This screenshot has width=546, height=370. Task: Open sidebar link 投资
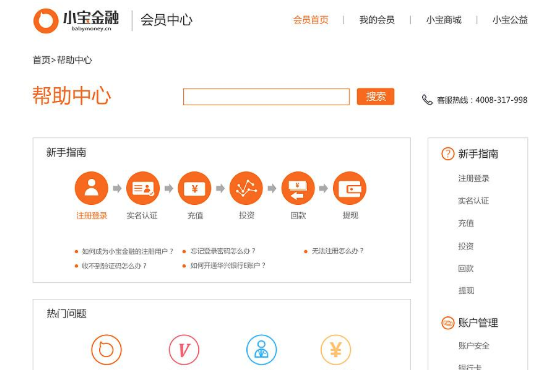(x=466, y=246)
